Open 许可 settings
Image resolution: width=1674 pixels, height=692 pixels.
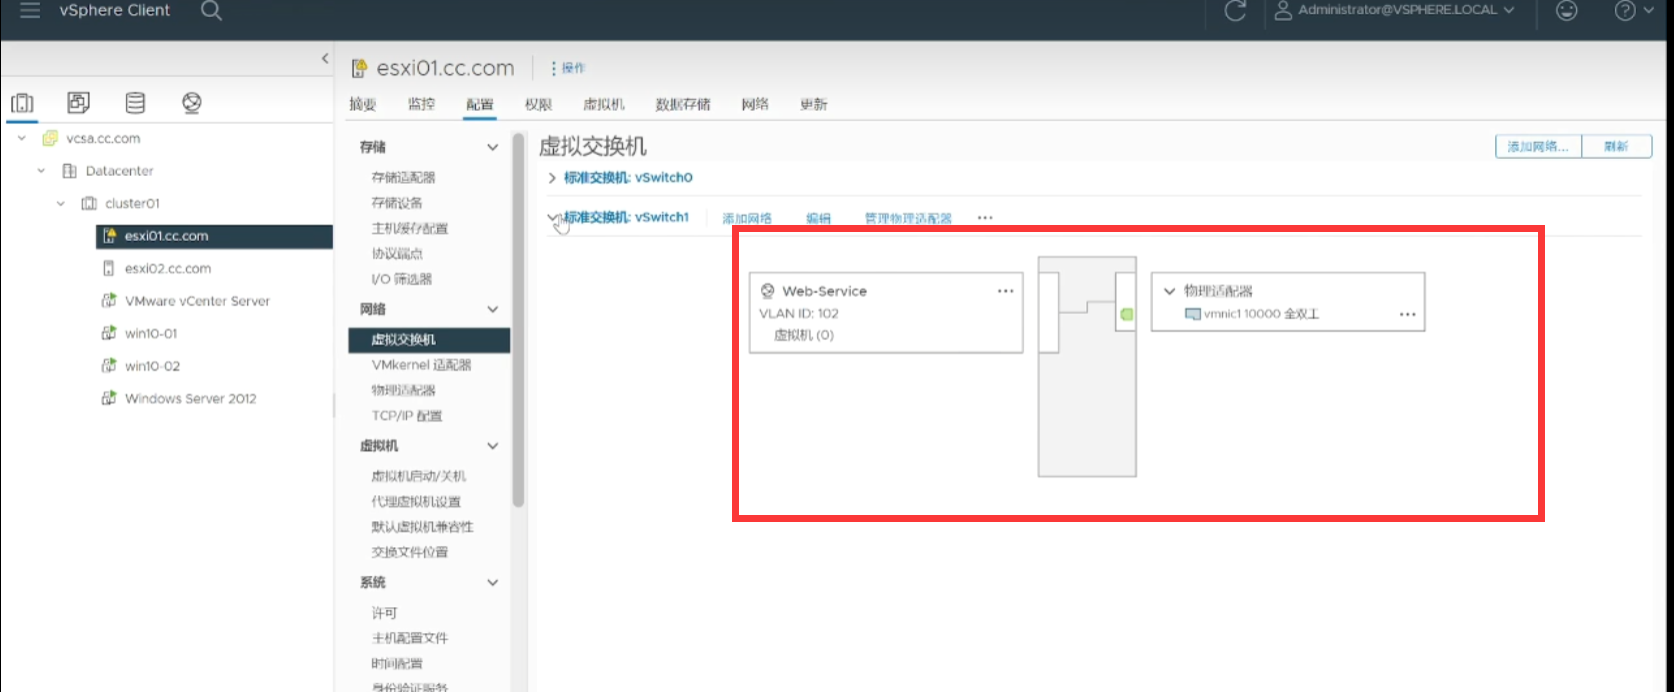coord(384,613)
